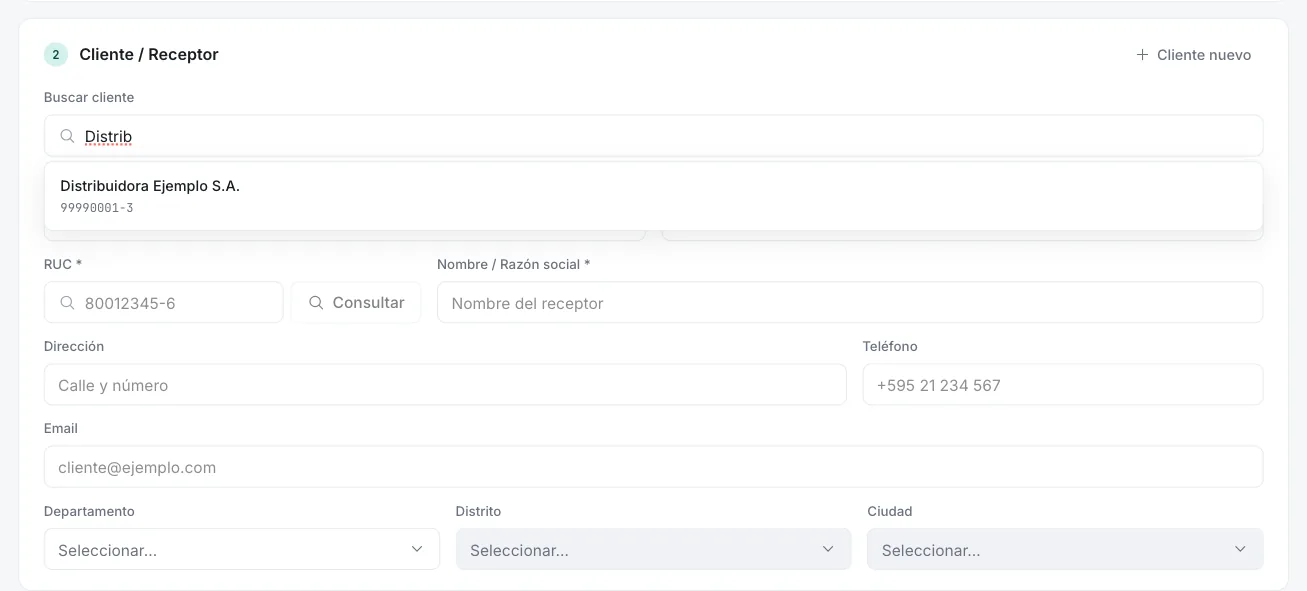
Task: Open the Ciudad dropdown
Action: click(1065, 549)
